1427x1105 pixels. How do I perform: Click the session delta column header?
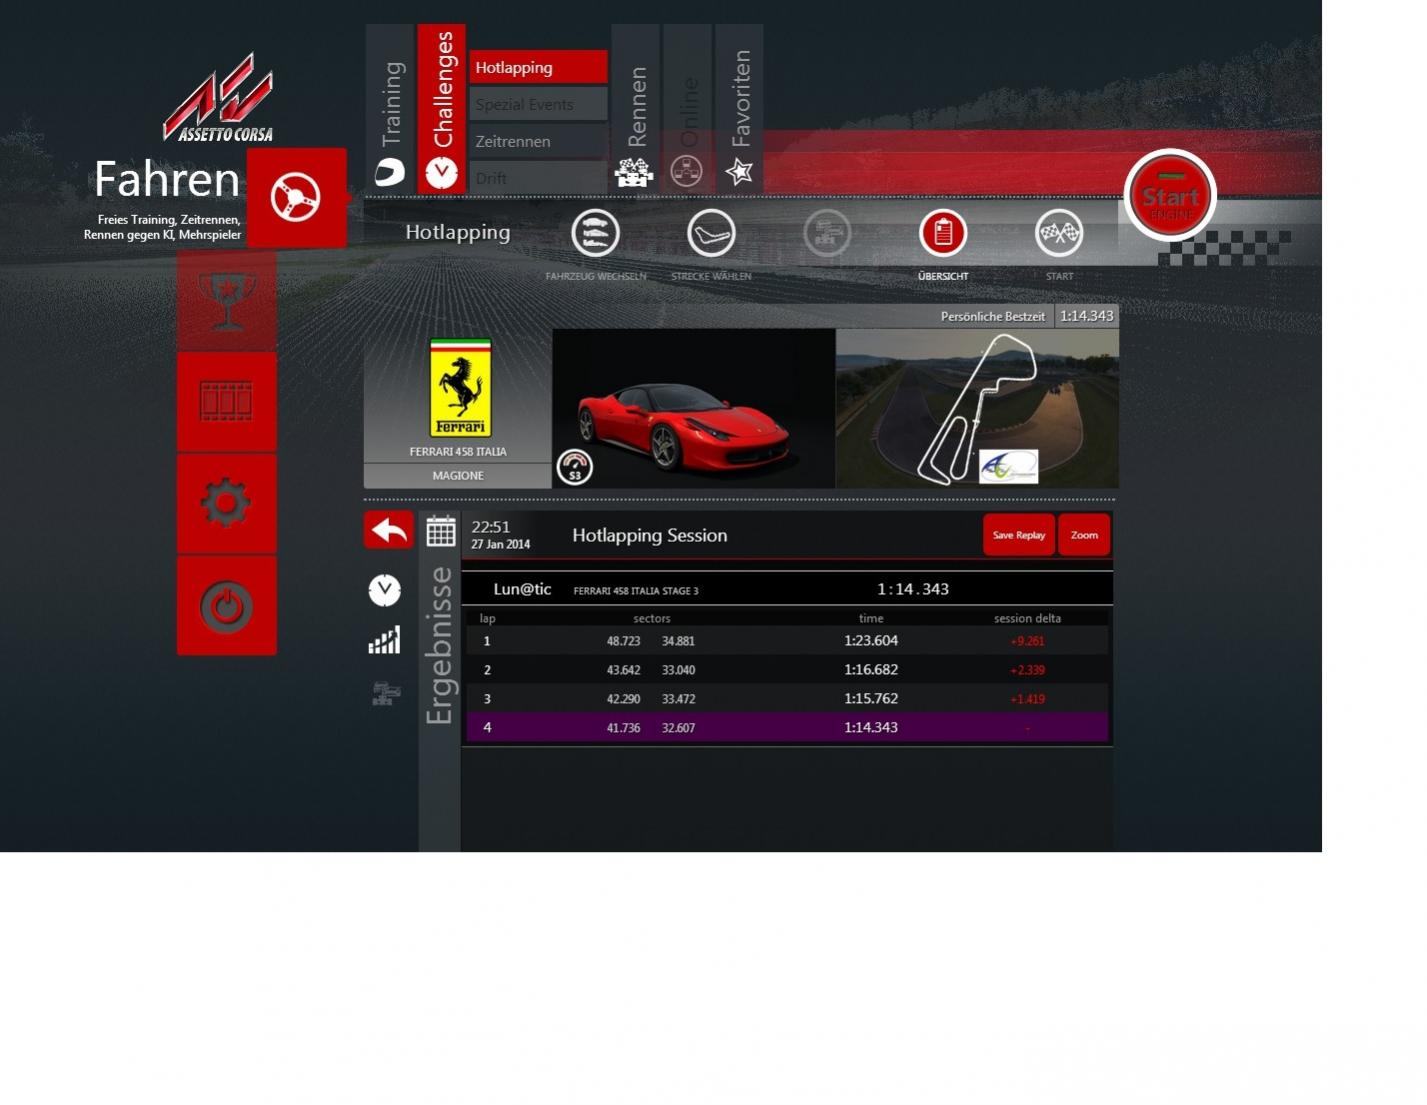point(1027,619)
